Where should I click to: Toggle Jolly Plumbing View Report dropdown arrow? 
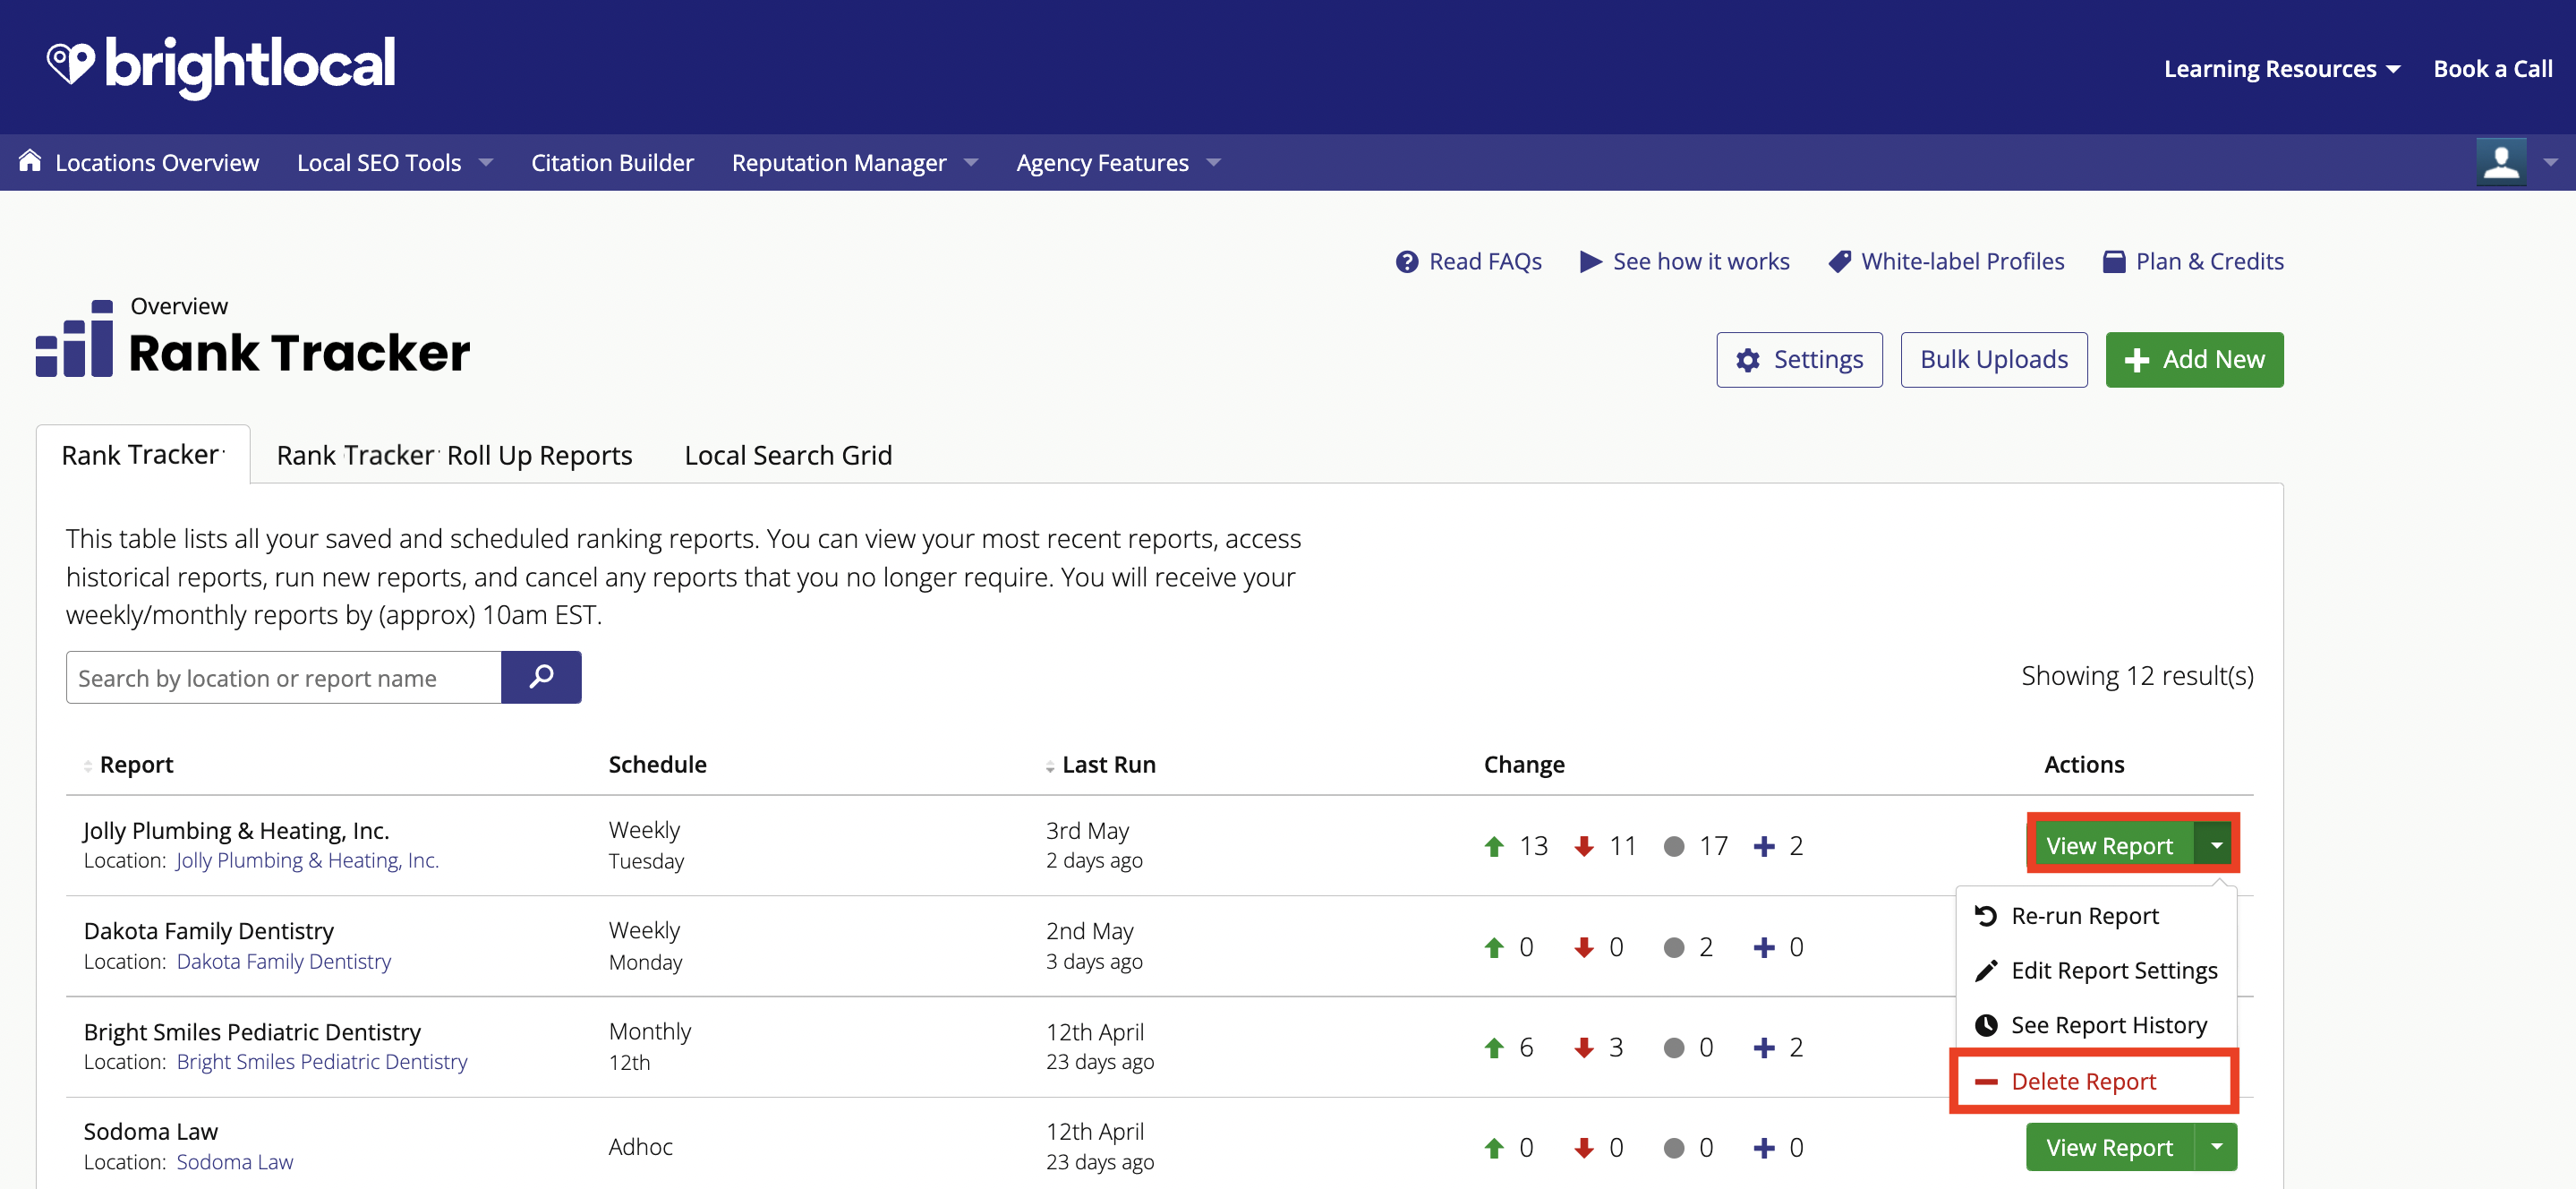(x=2216, y=846)
